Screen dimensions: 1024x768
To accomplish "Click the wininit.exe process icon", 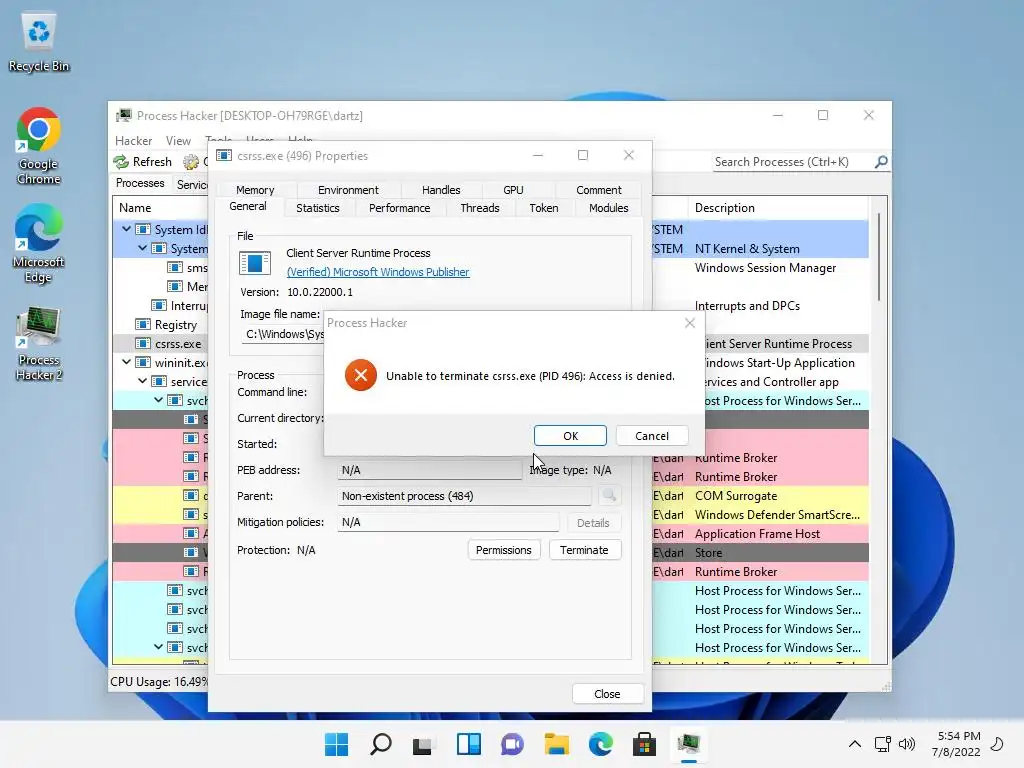I will [142, 362].
